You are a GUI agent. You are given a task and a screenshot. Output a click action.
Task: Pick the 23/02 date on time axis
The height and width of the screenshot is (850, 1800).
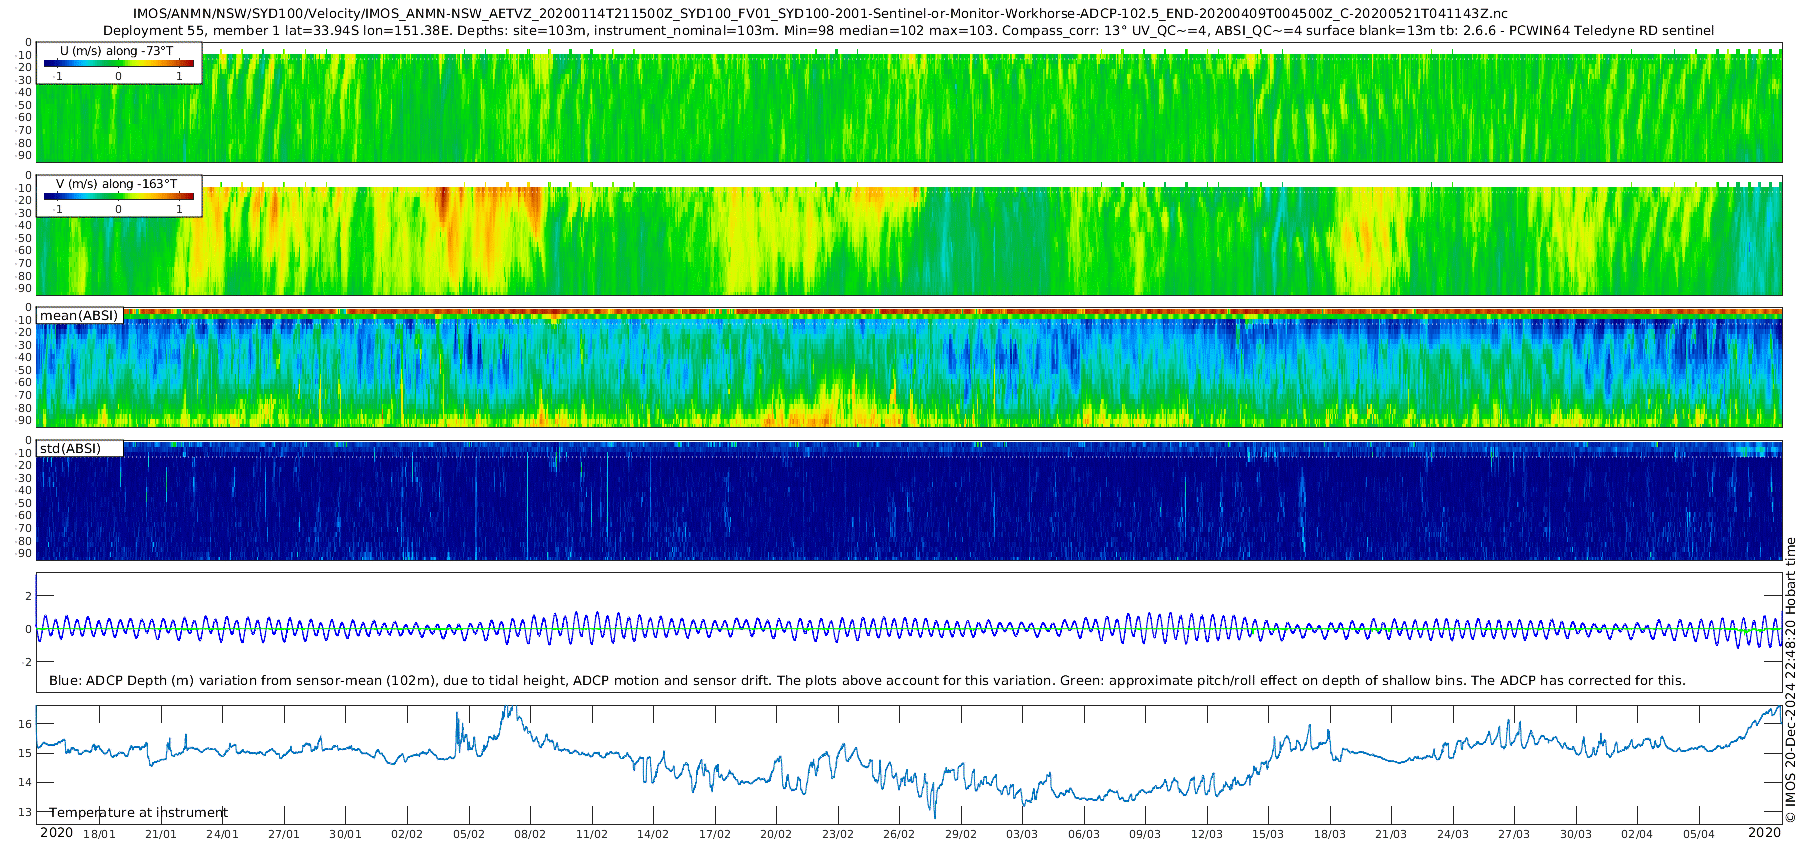pyautogui.click(x=838, y=834)
